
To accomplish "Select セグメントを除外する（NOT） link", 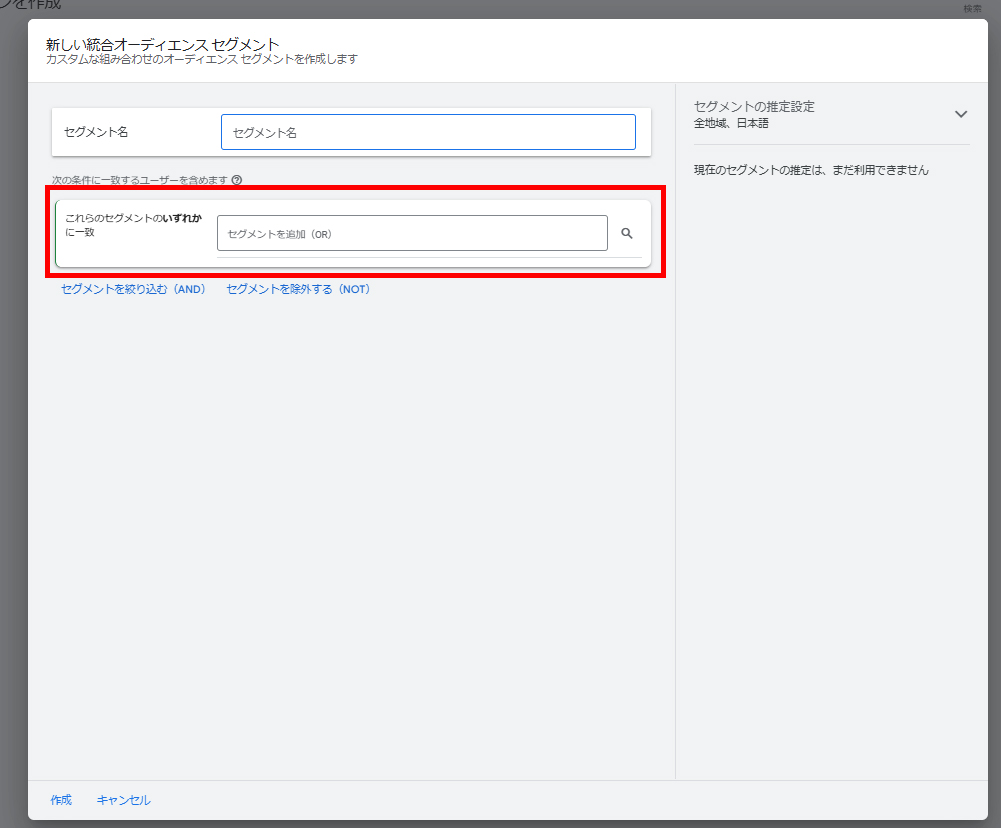I will click(298, 289).
